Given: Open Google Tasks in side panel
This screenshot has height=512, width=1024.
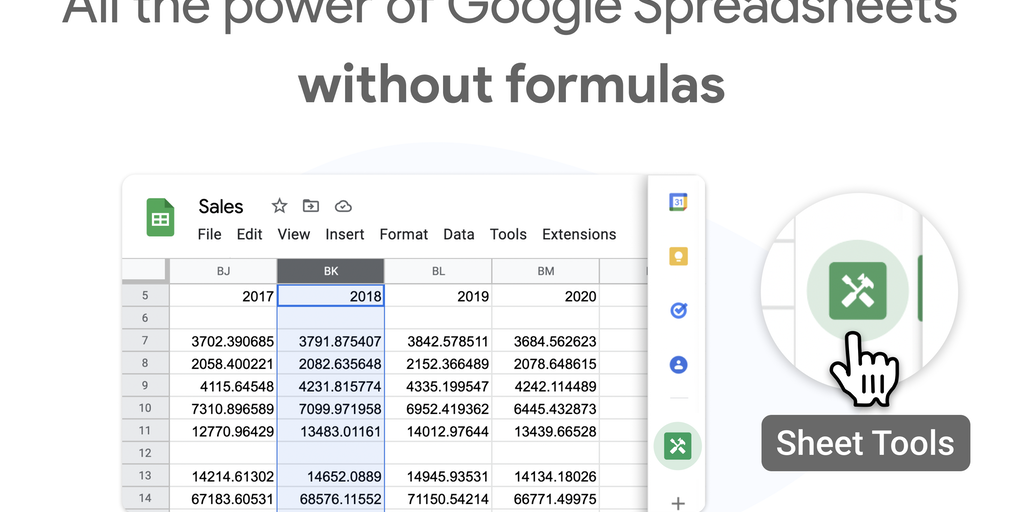Looking at the screenshot, I should 678,310.
